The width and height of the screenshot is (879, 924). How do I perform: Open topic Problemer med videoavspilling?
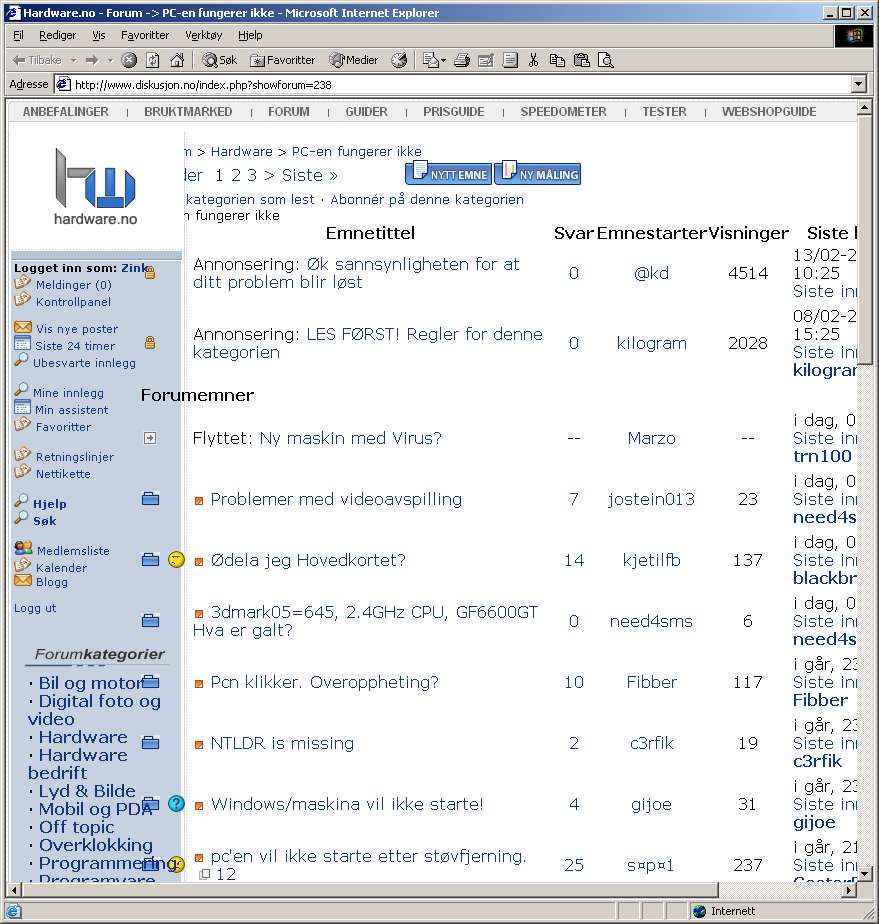pyautogui.click(x=336, y=499)
